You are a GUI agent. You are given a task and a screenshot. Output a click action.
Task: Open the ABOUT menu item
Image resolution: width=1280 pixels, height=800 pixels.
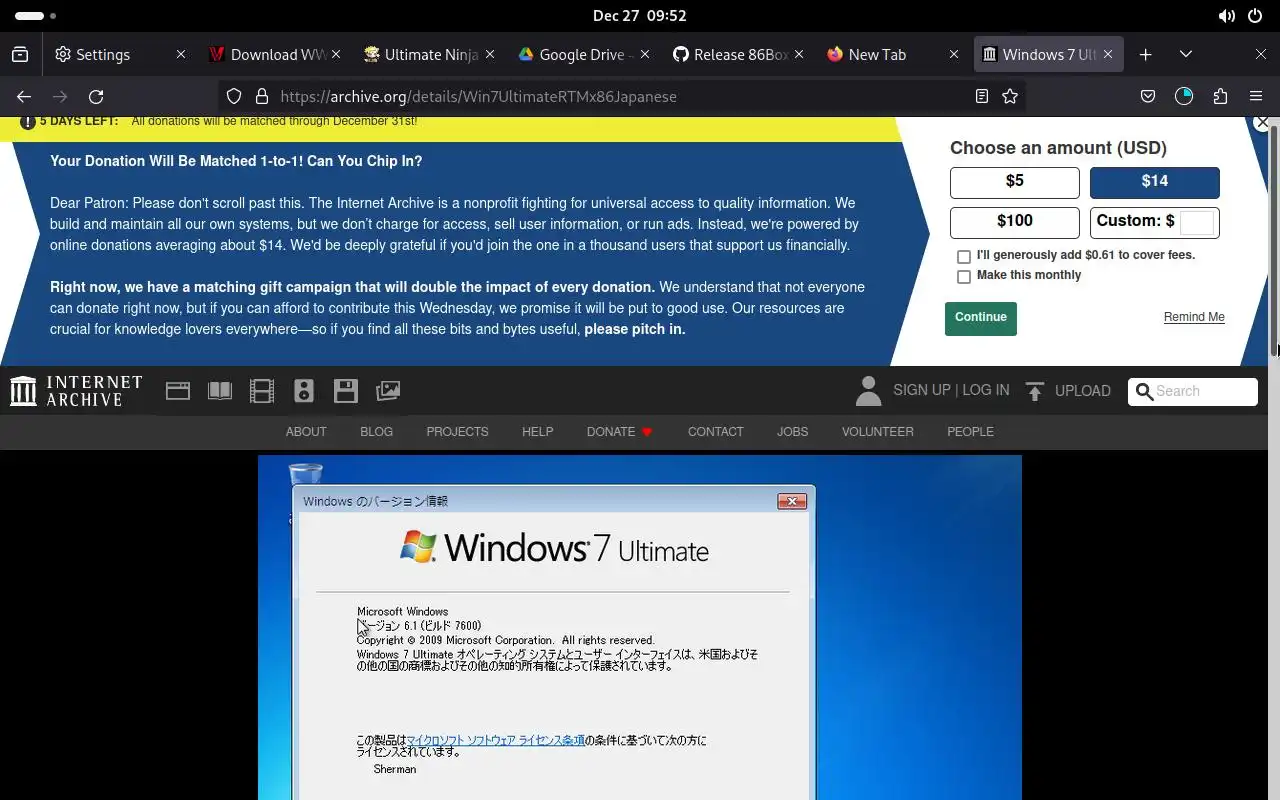(306, 432)
